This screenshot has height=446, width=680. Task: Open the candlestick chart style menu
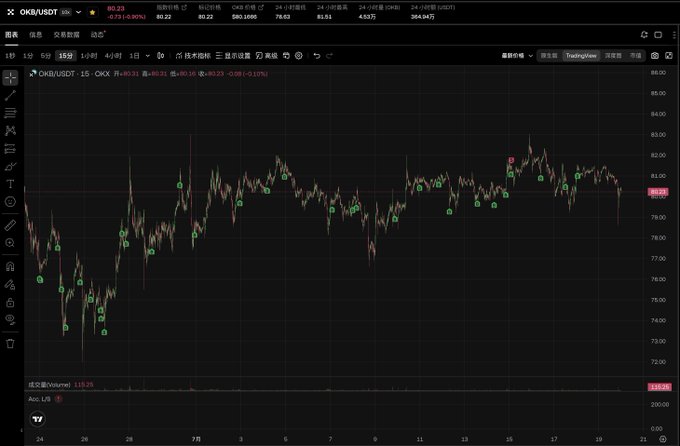point(160,56)
